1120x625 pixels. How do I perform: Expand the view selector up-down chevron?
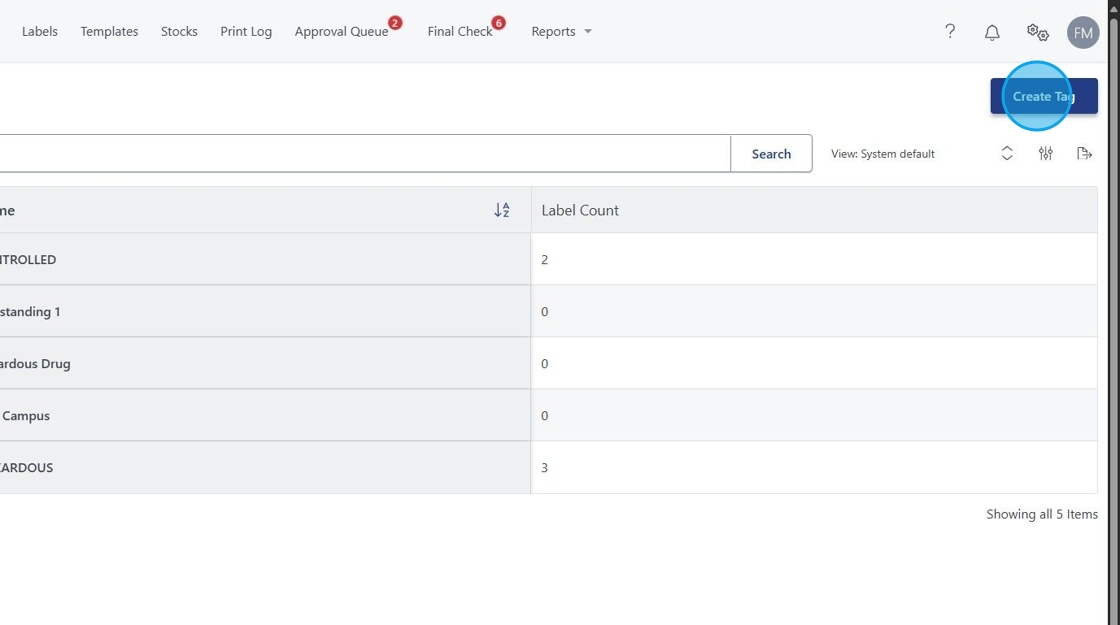point(1006,154)
